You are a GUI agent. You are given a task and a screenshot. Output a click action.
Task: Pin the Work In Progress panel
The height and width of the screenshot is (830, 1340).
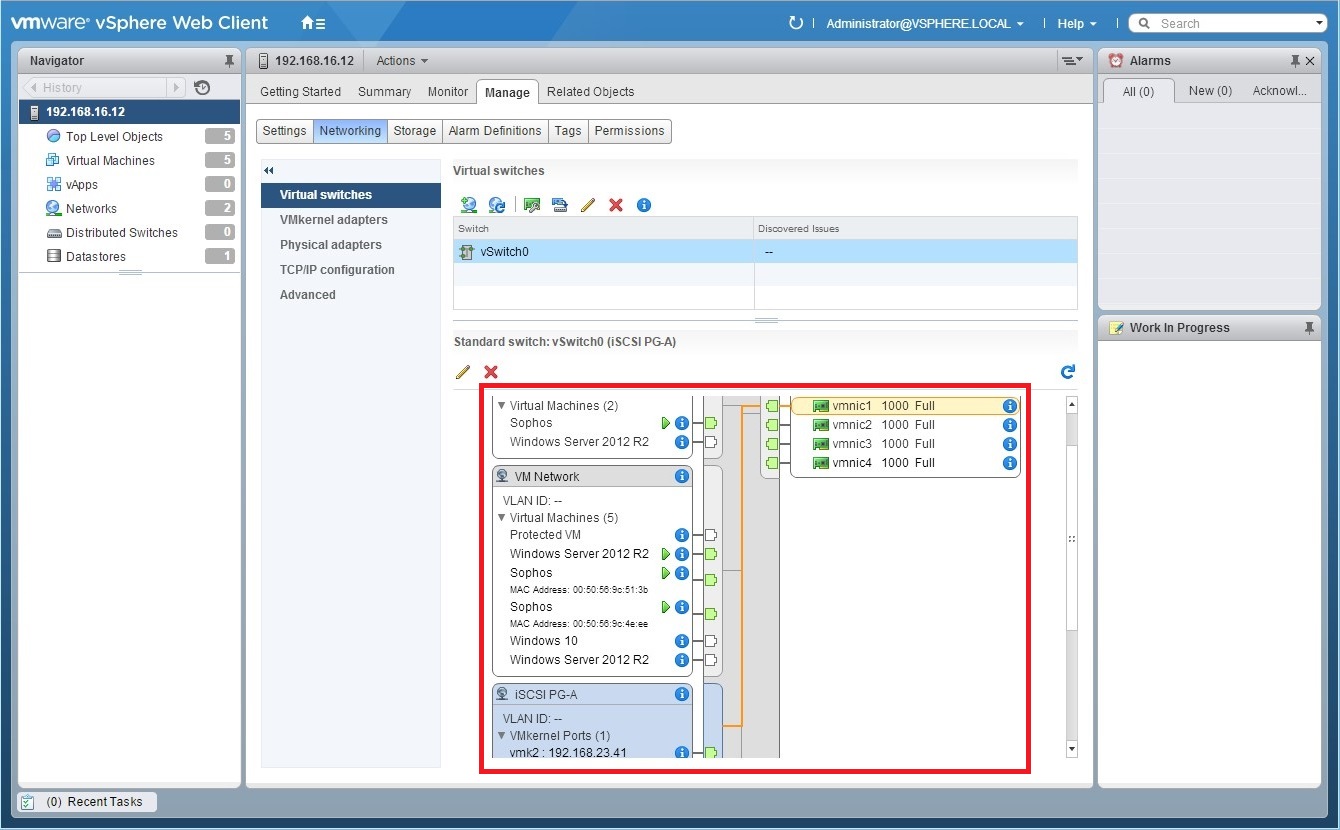1310,327
